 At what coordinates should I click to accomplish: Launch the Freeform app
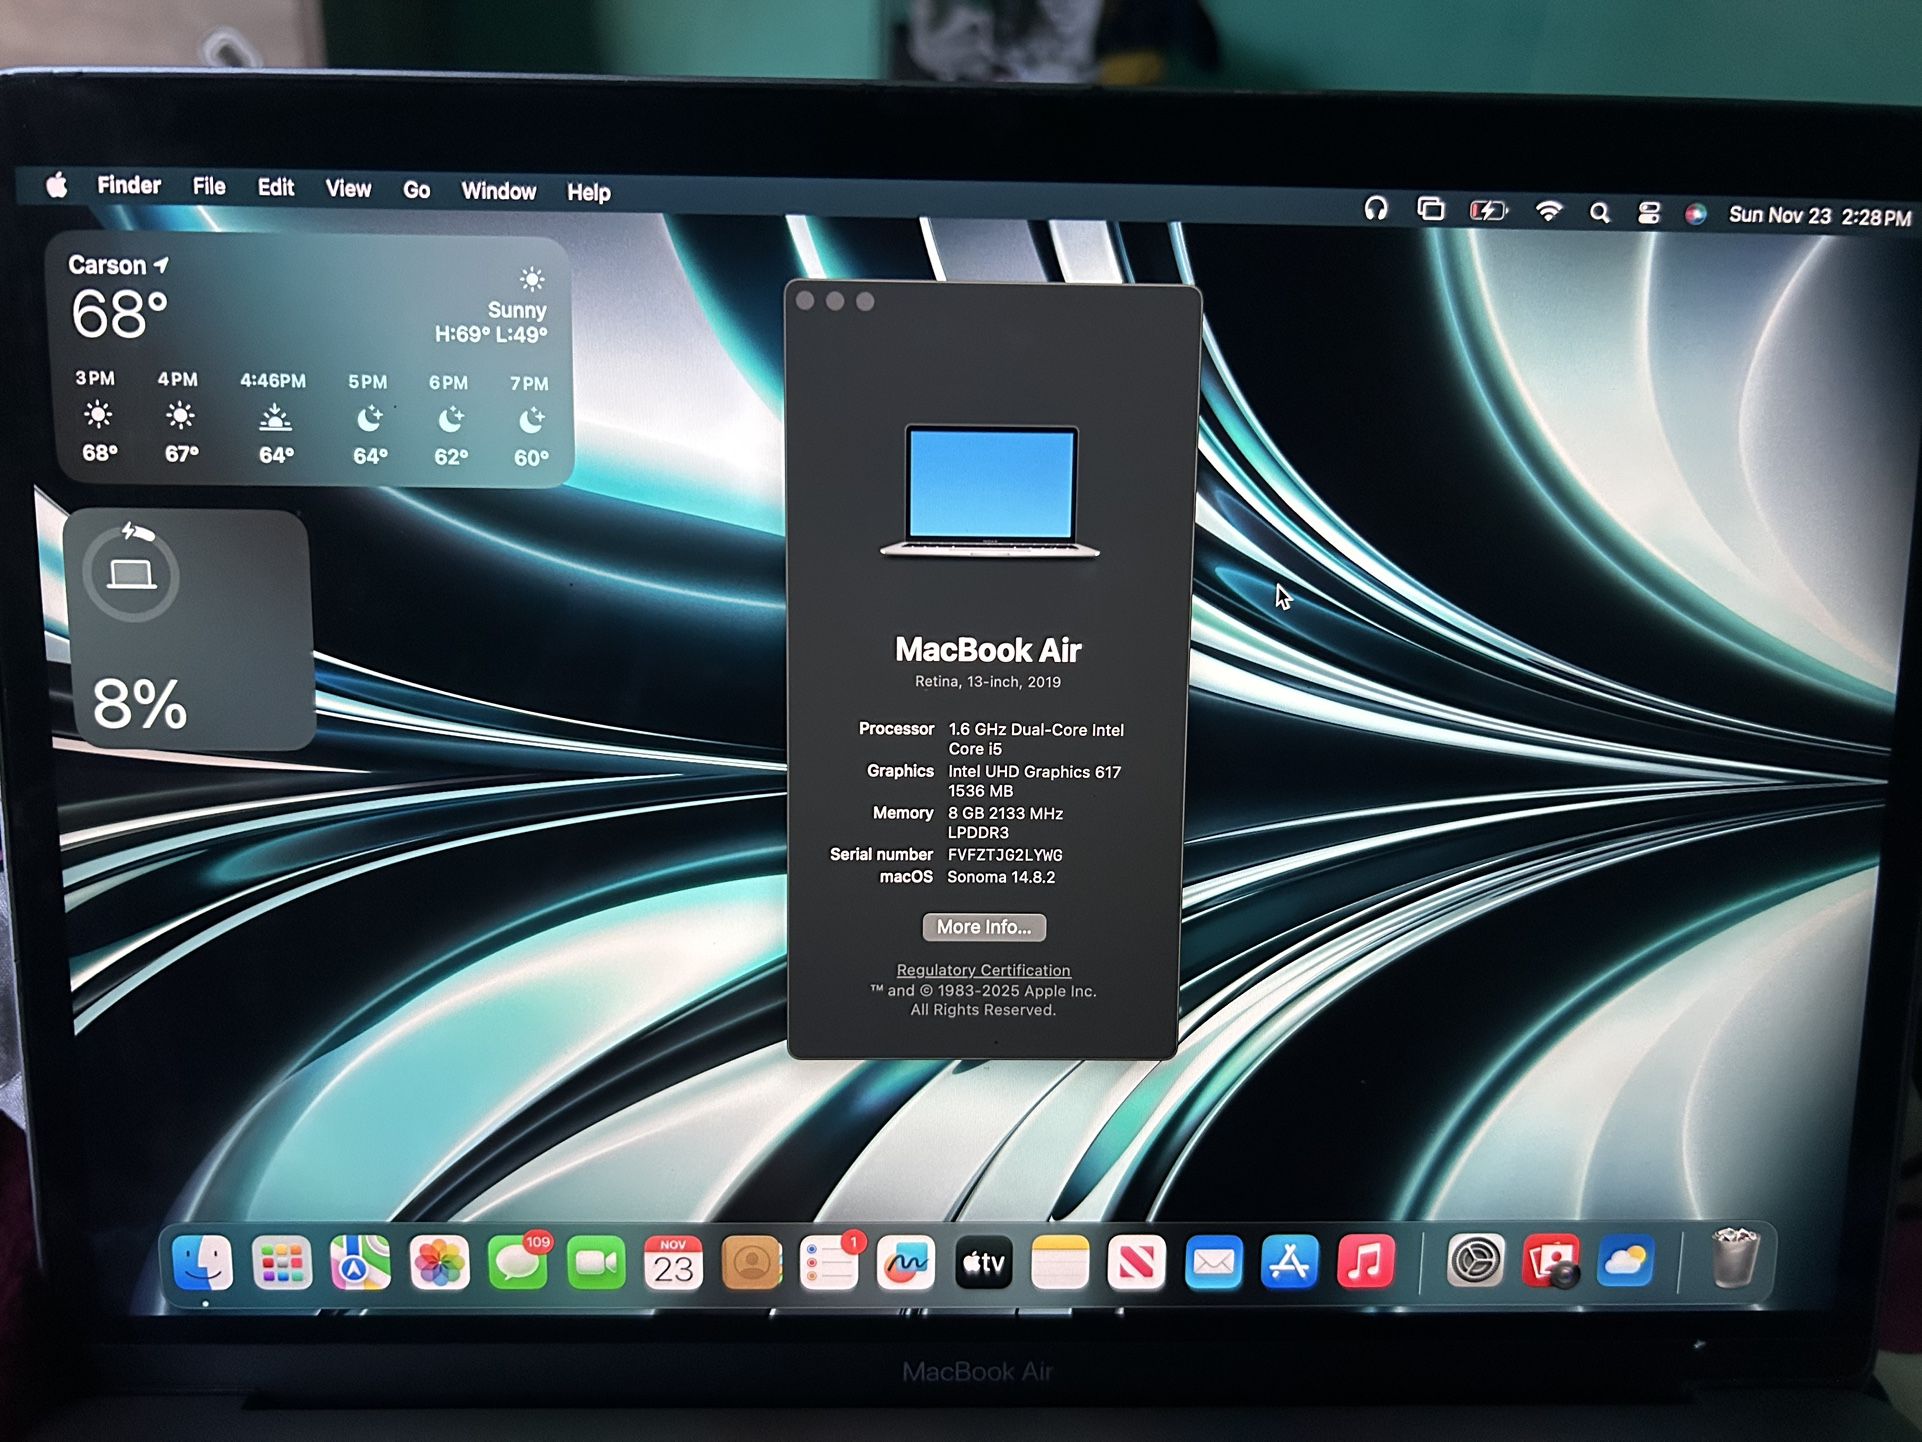pyautogui.click(x=908, y=1263)
